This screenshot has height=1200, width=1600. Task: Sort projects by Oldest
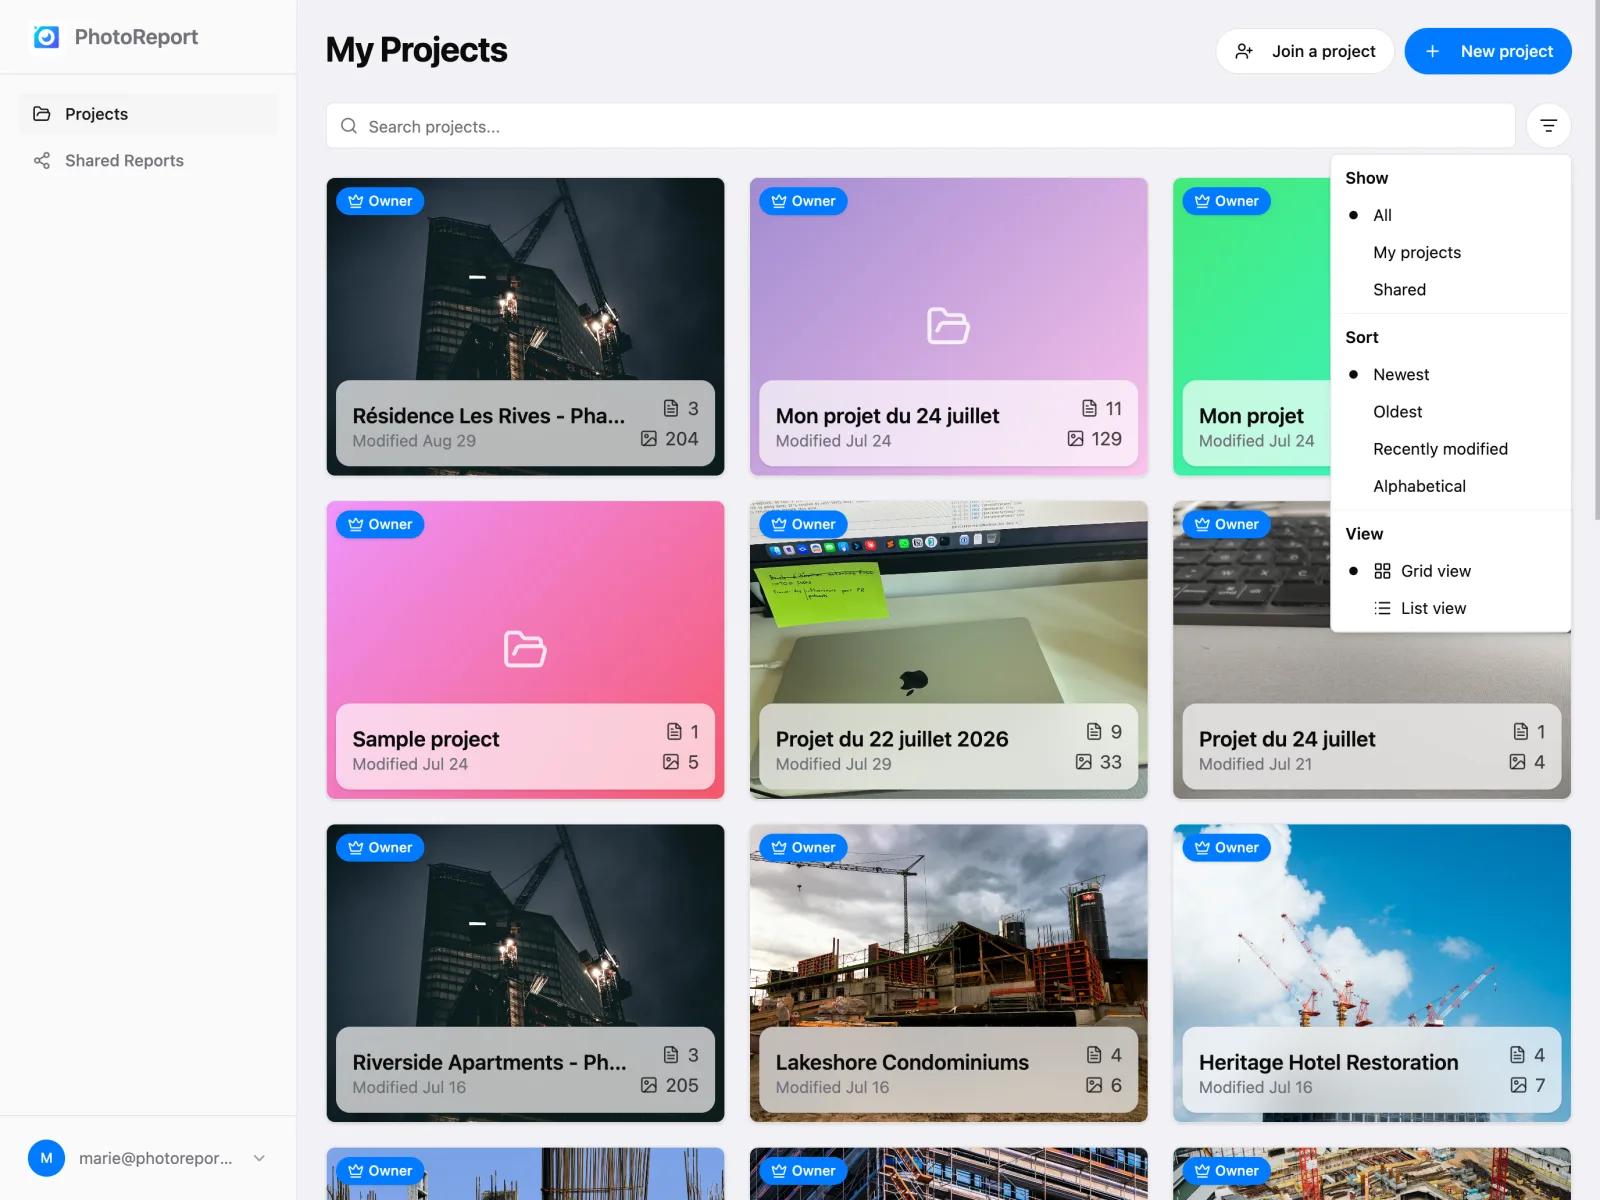coord(1451,412)
